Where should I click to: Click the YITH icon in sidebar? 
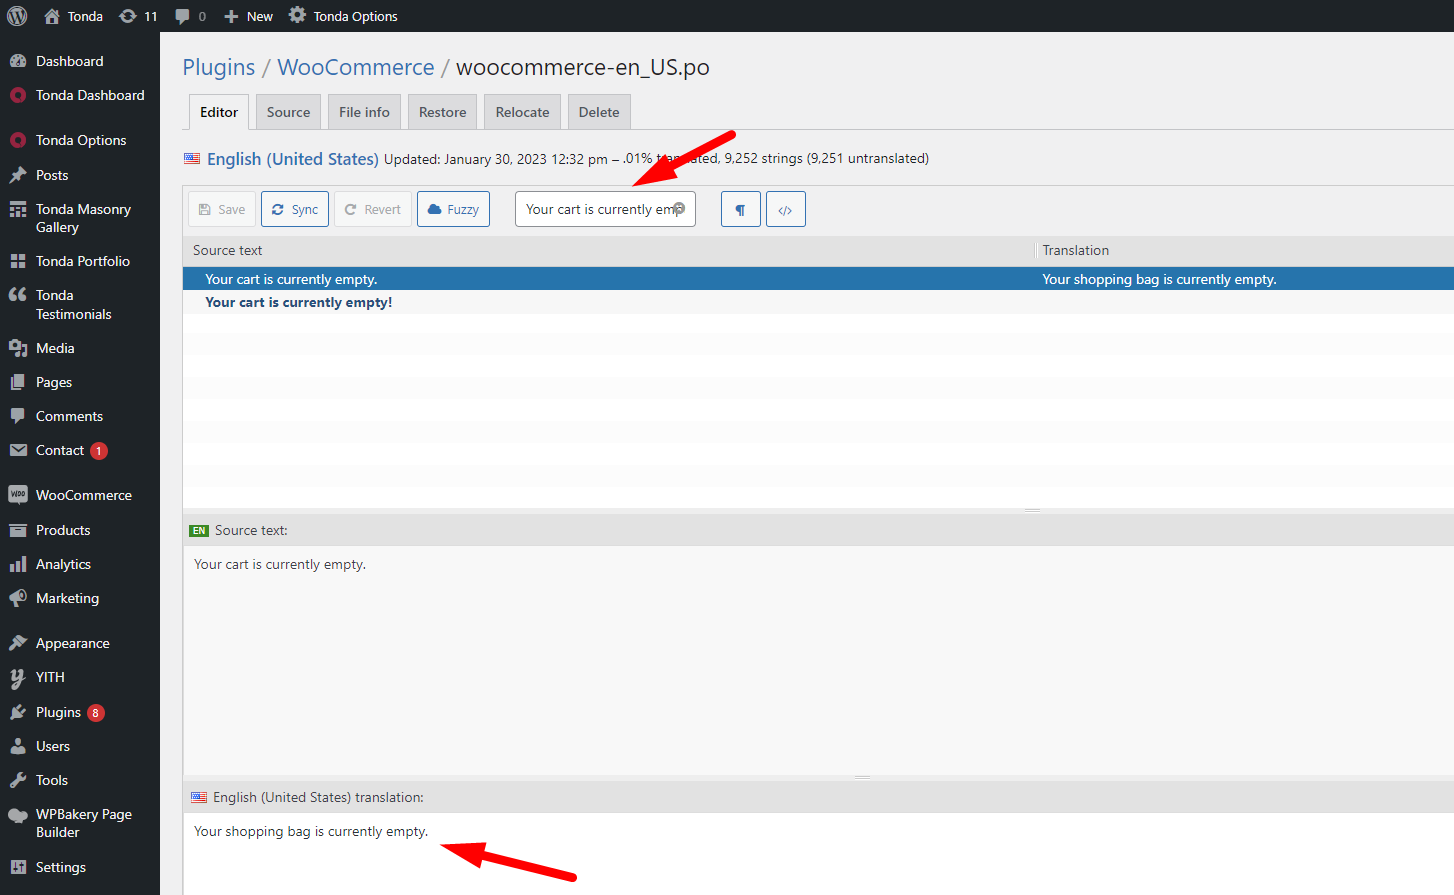18,678
